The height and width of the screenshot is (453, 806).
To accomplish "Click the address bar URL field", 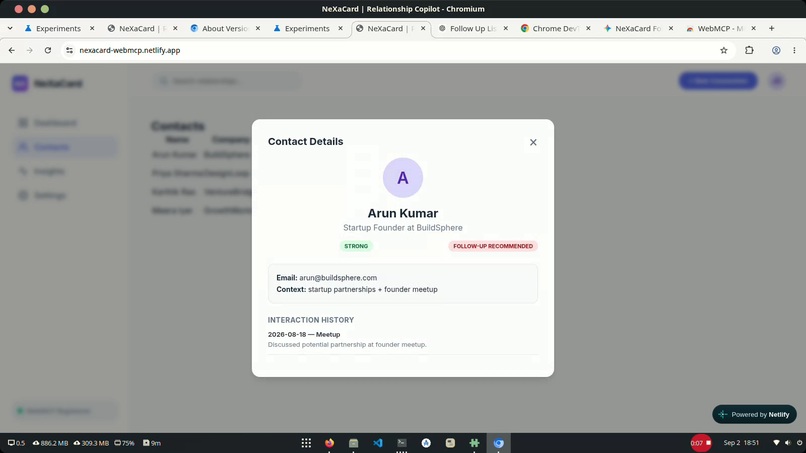I will coord(391,50).
